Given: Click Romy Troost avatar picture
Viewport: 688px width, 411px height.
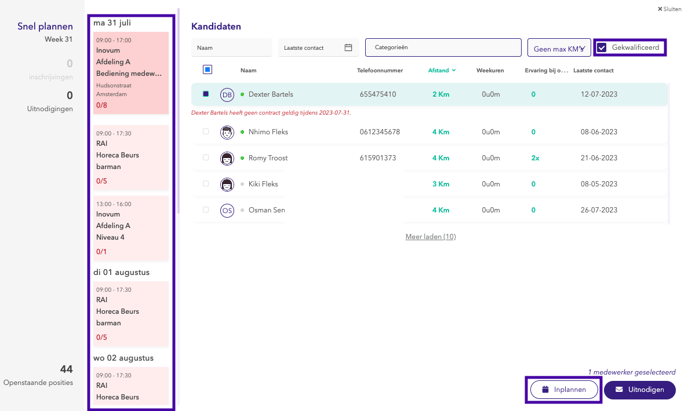Looking at the screenshot, I should pyautogui.click(x=227, y=158).
